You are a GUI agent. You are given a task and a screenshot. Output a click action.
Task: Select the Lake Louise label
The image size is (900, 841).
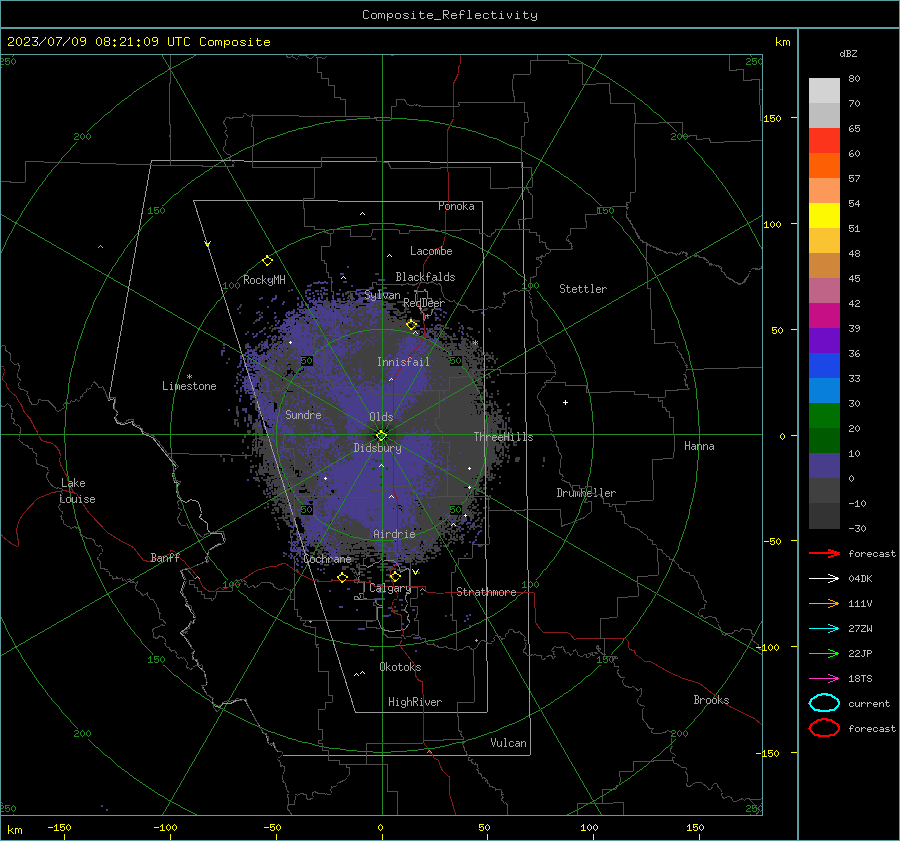point(77,491)
